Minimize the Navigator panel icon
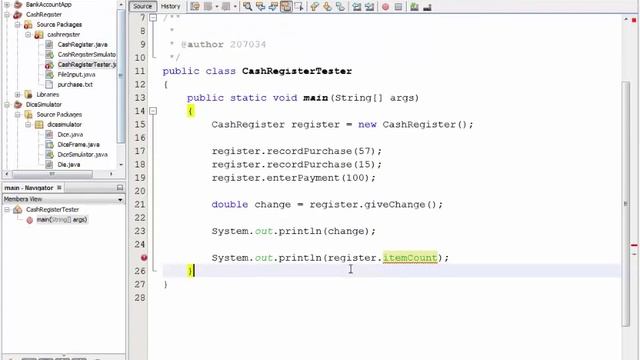The image size is (640, 360). tap(120, 188)
